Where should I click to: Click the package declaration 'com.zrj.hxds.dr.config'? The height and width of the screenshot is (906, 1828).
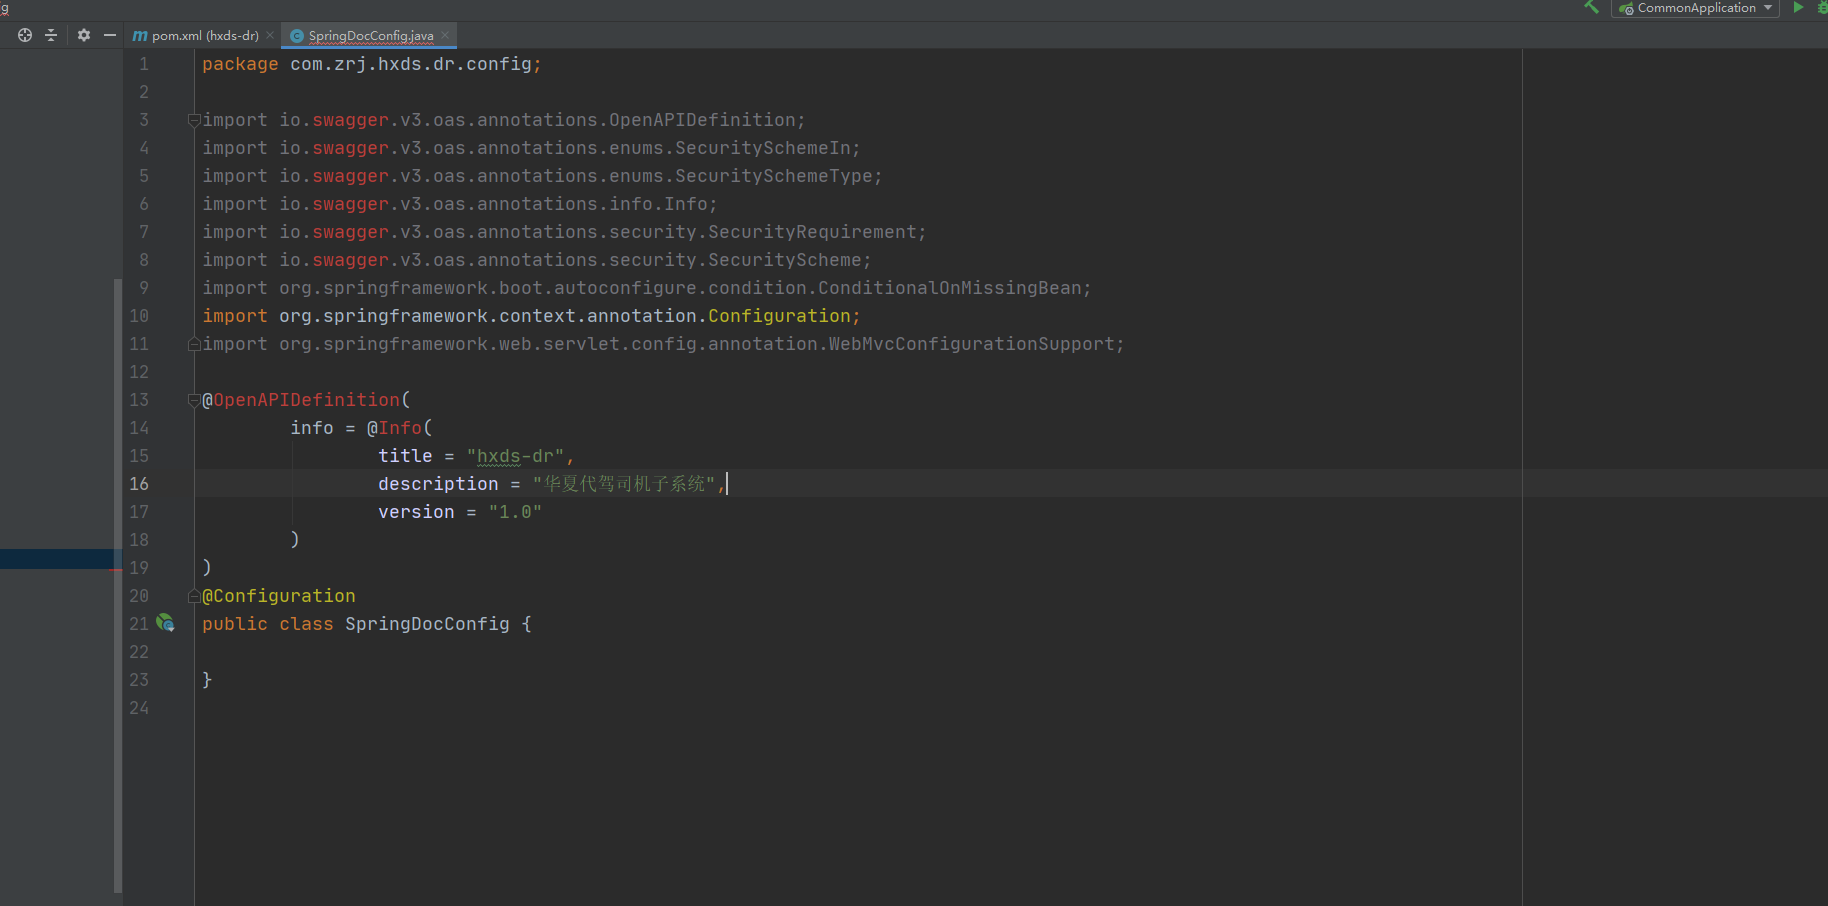[x=411, y=64]
